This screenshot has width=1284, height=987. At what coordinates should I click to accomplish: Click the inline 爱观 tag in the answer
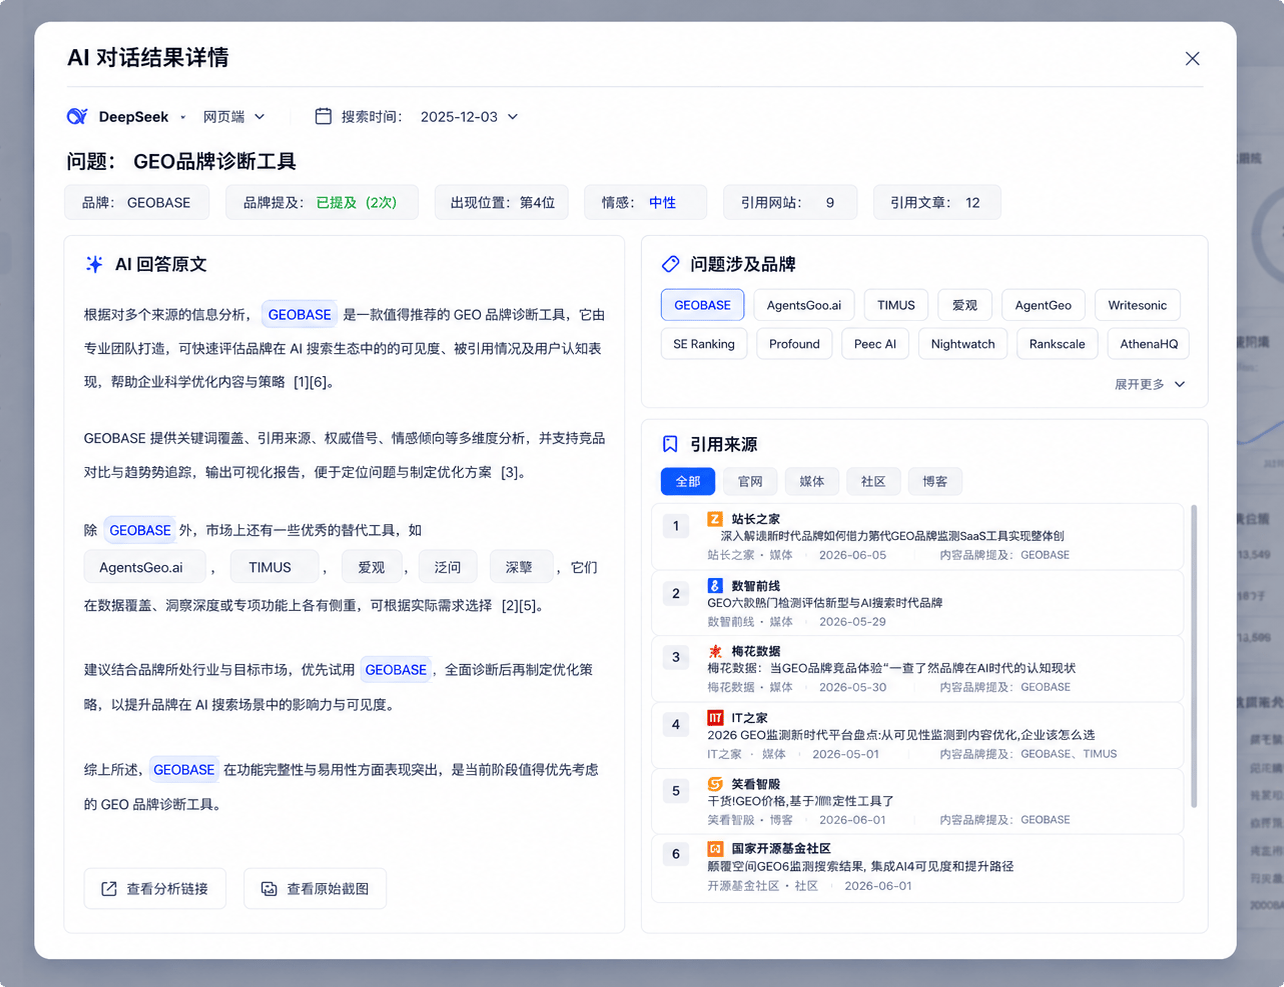371,567
